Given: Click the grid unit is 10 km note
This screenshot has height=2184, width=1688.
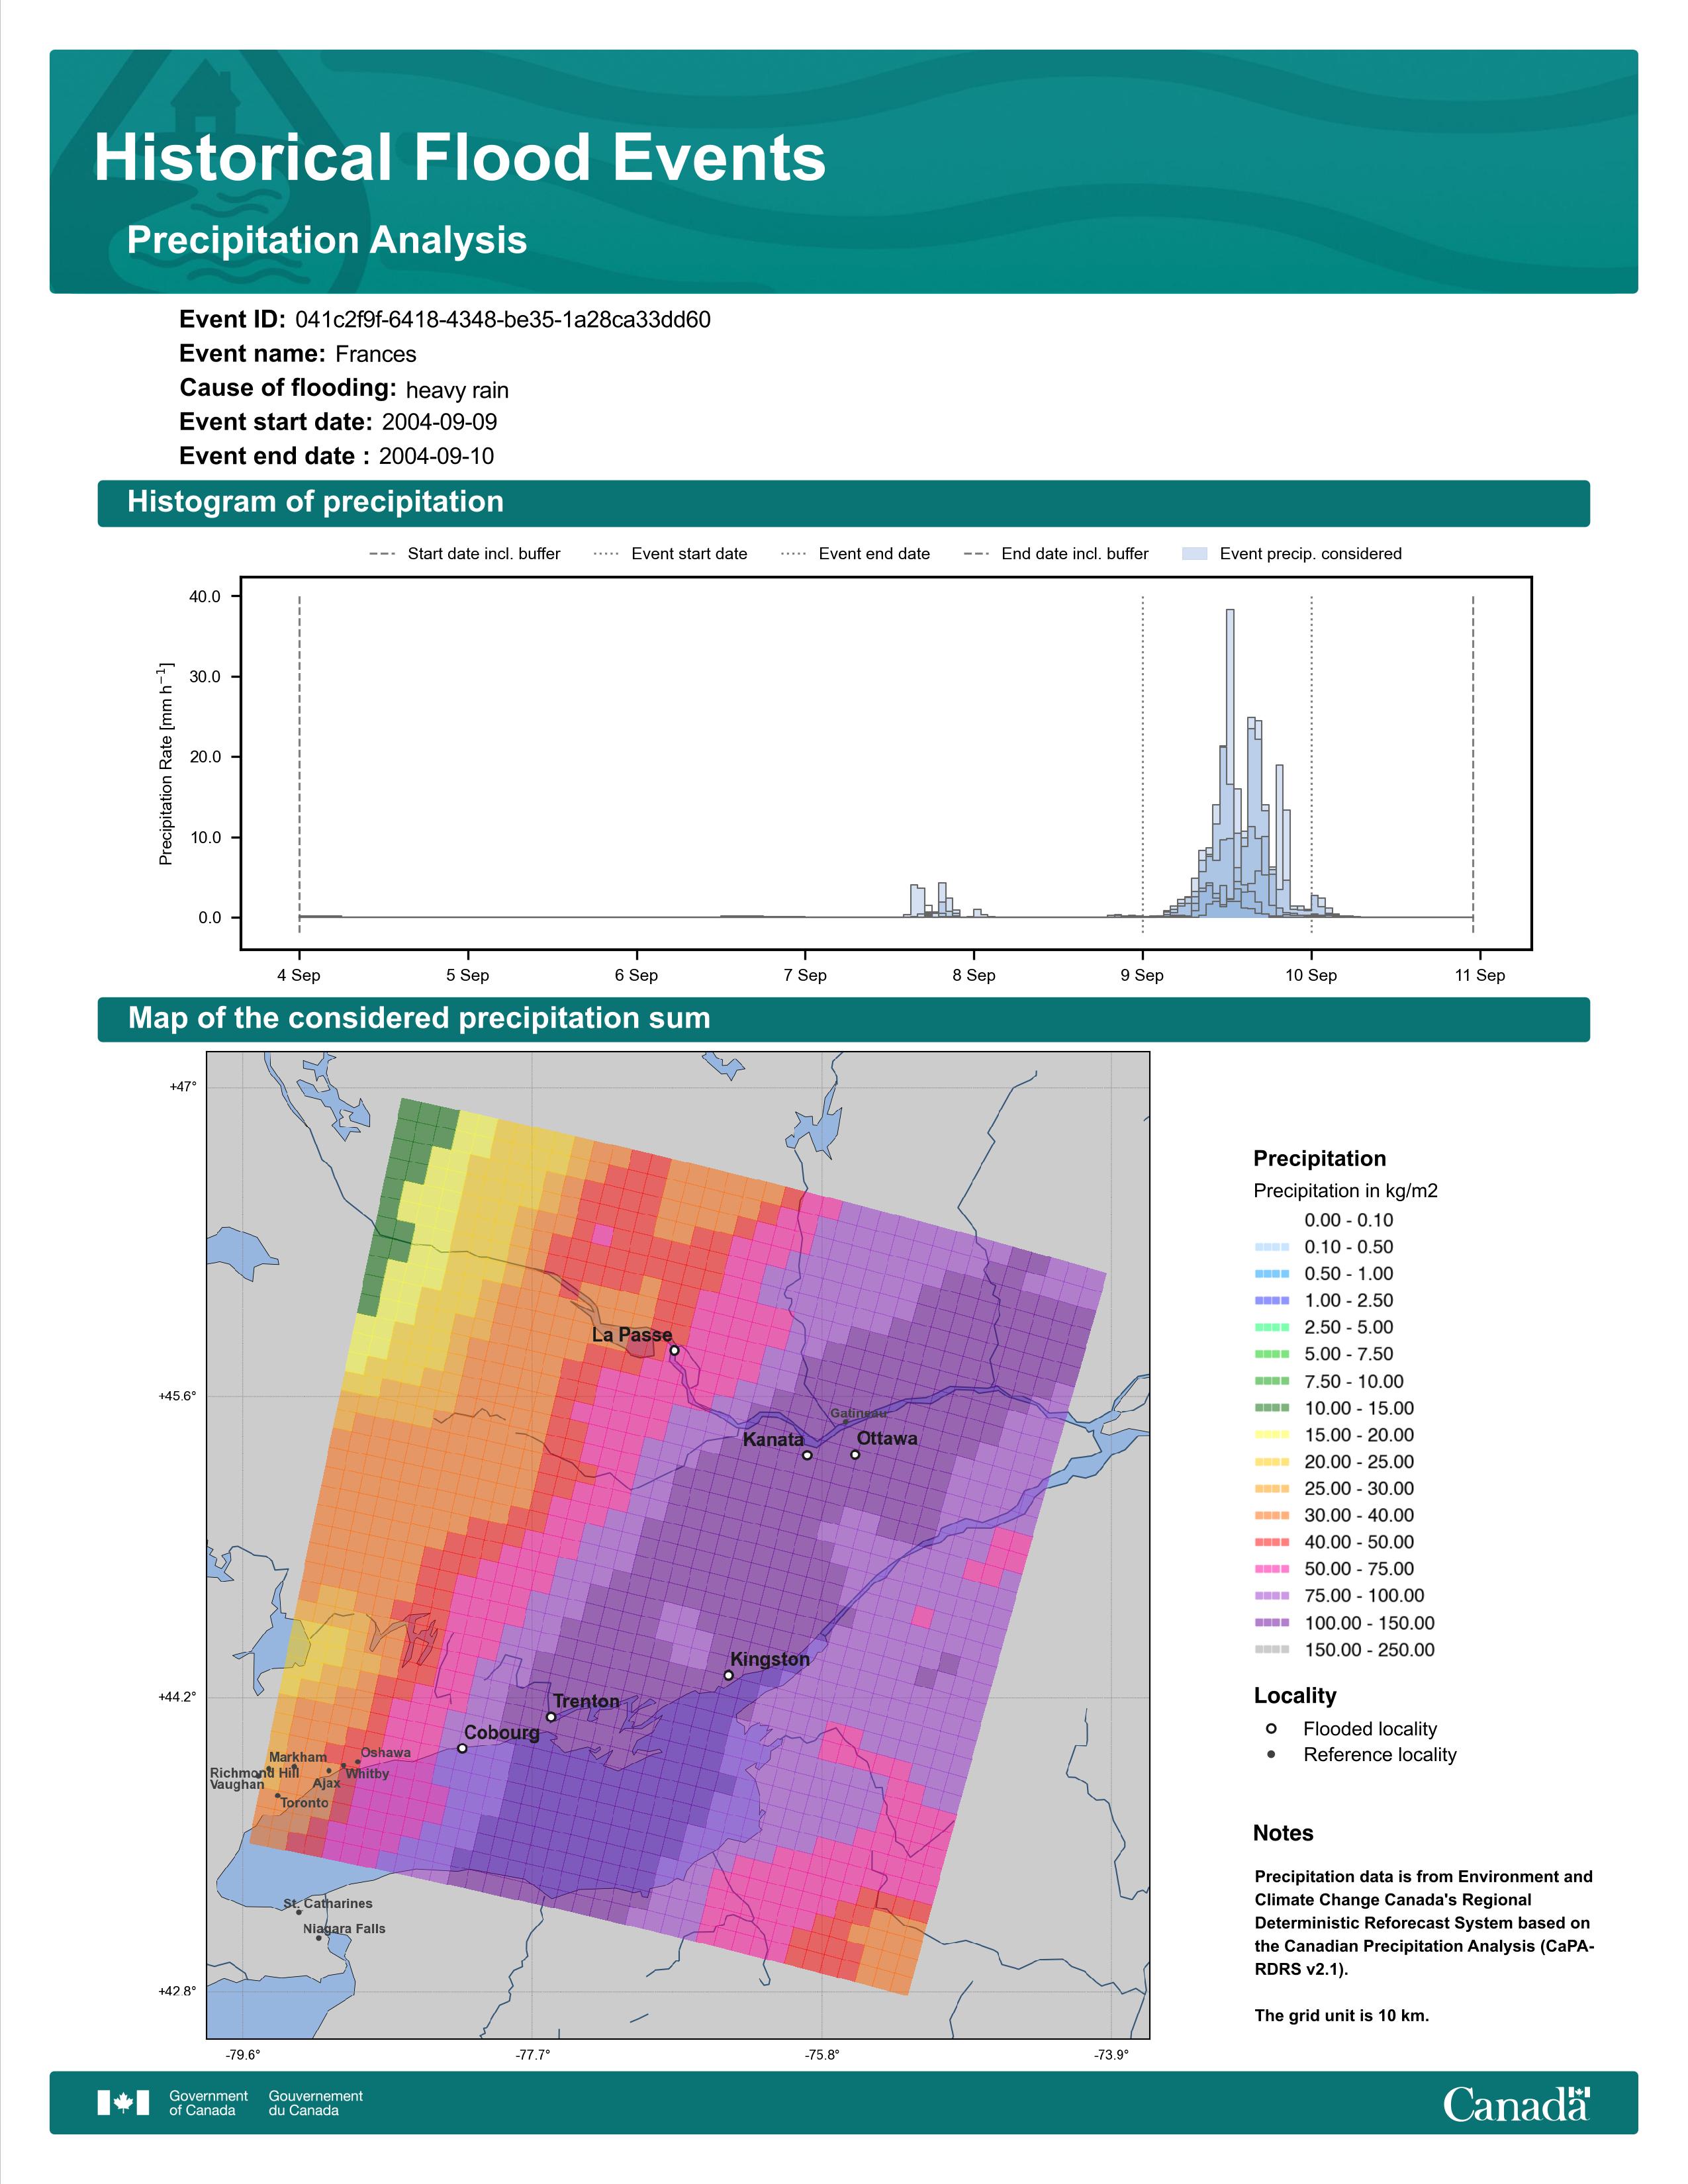Looking at the screenshot, I should click(x=1342, y=2015).
